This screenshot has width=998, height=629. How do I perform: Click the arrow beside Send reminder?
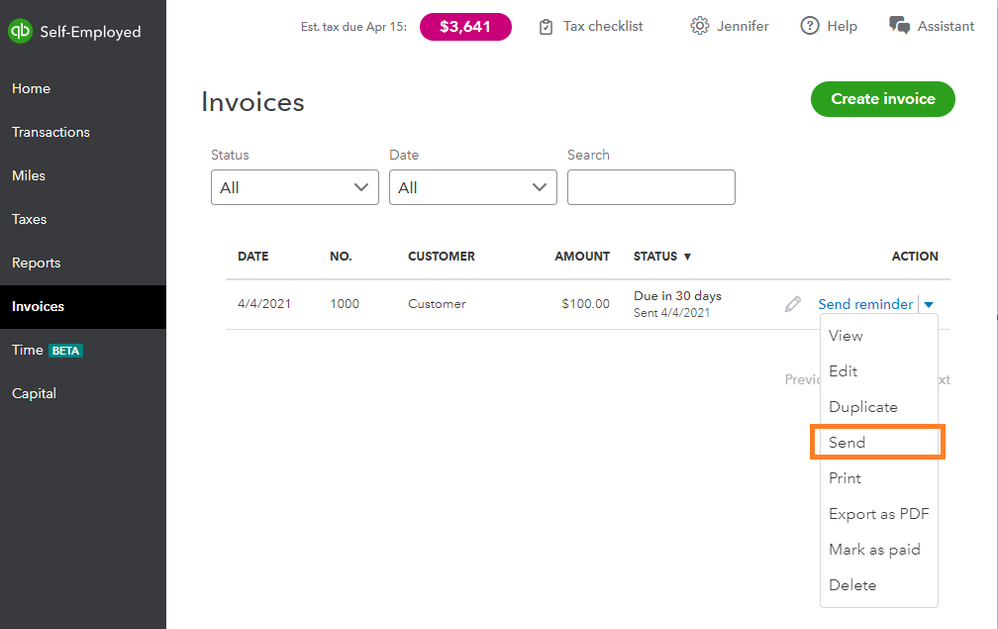(x=929, y=304)
